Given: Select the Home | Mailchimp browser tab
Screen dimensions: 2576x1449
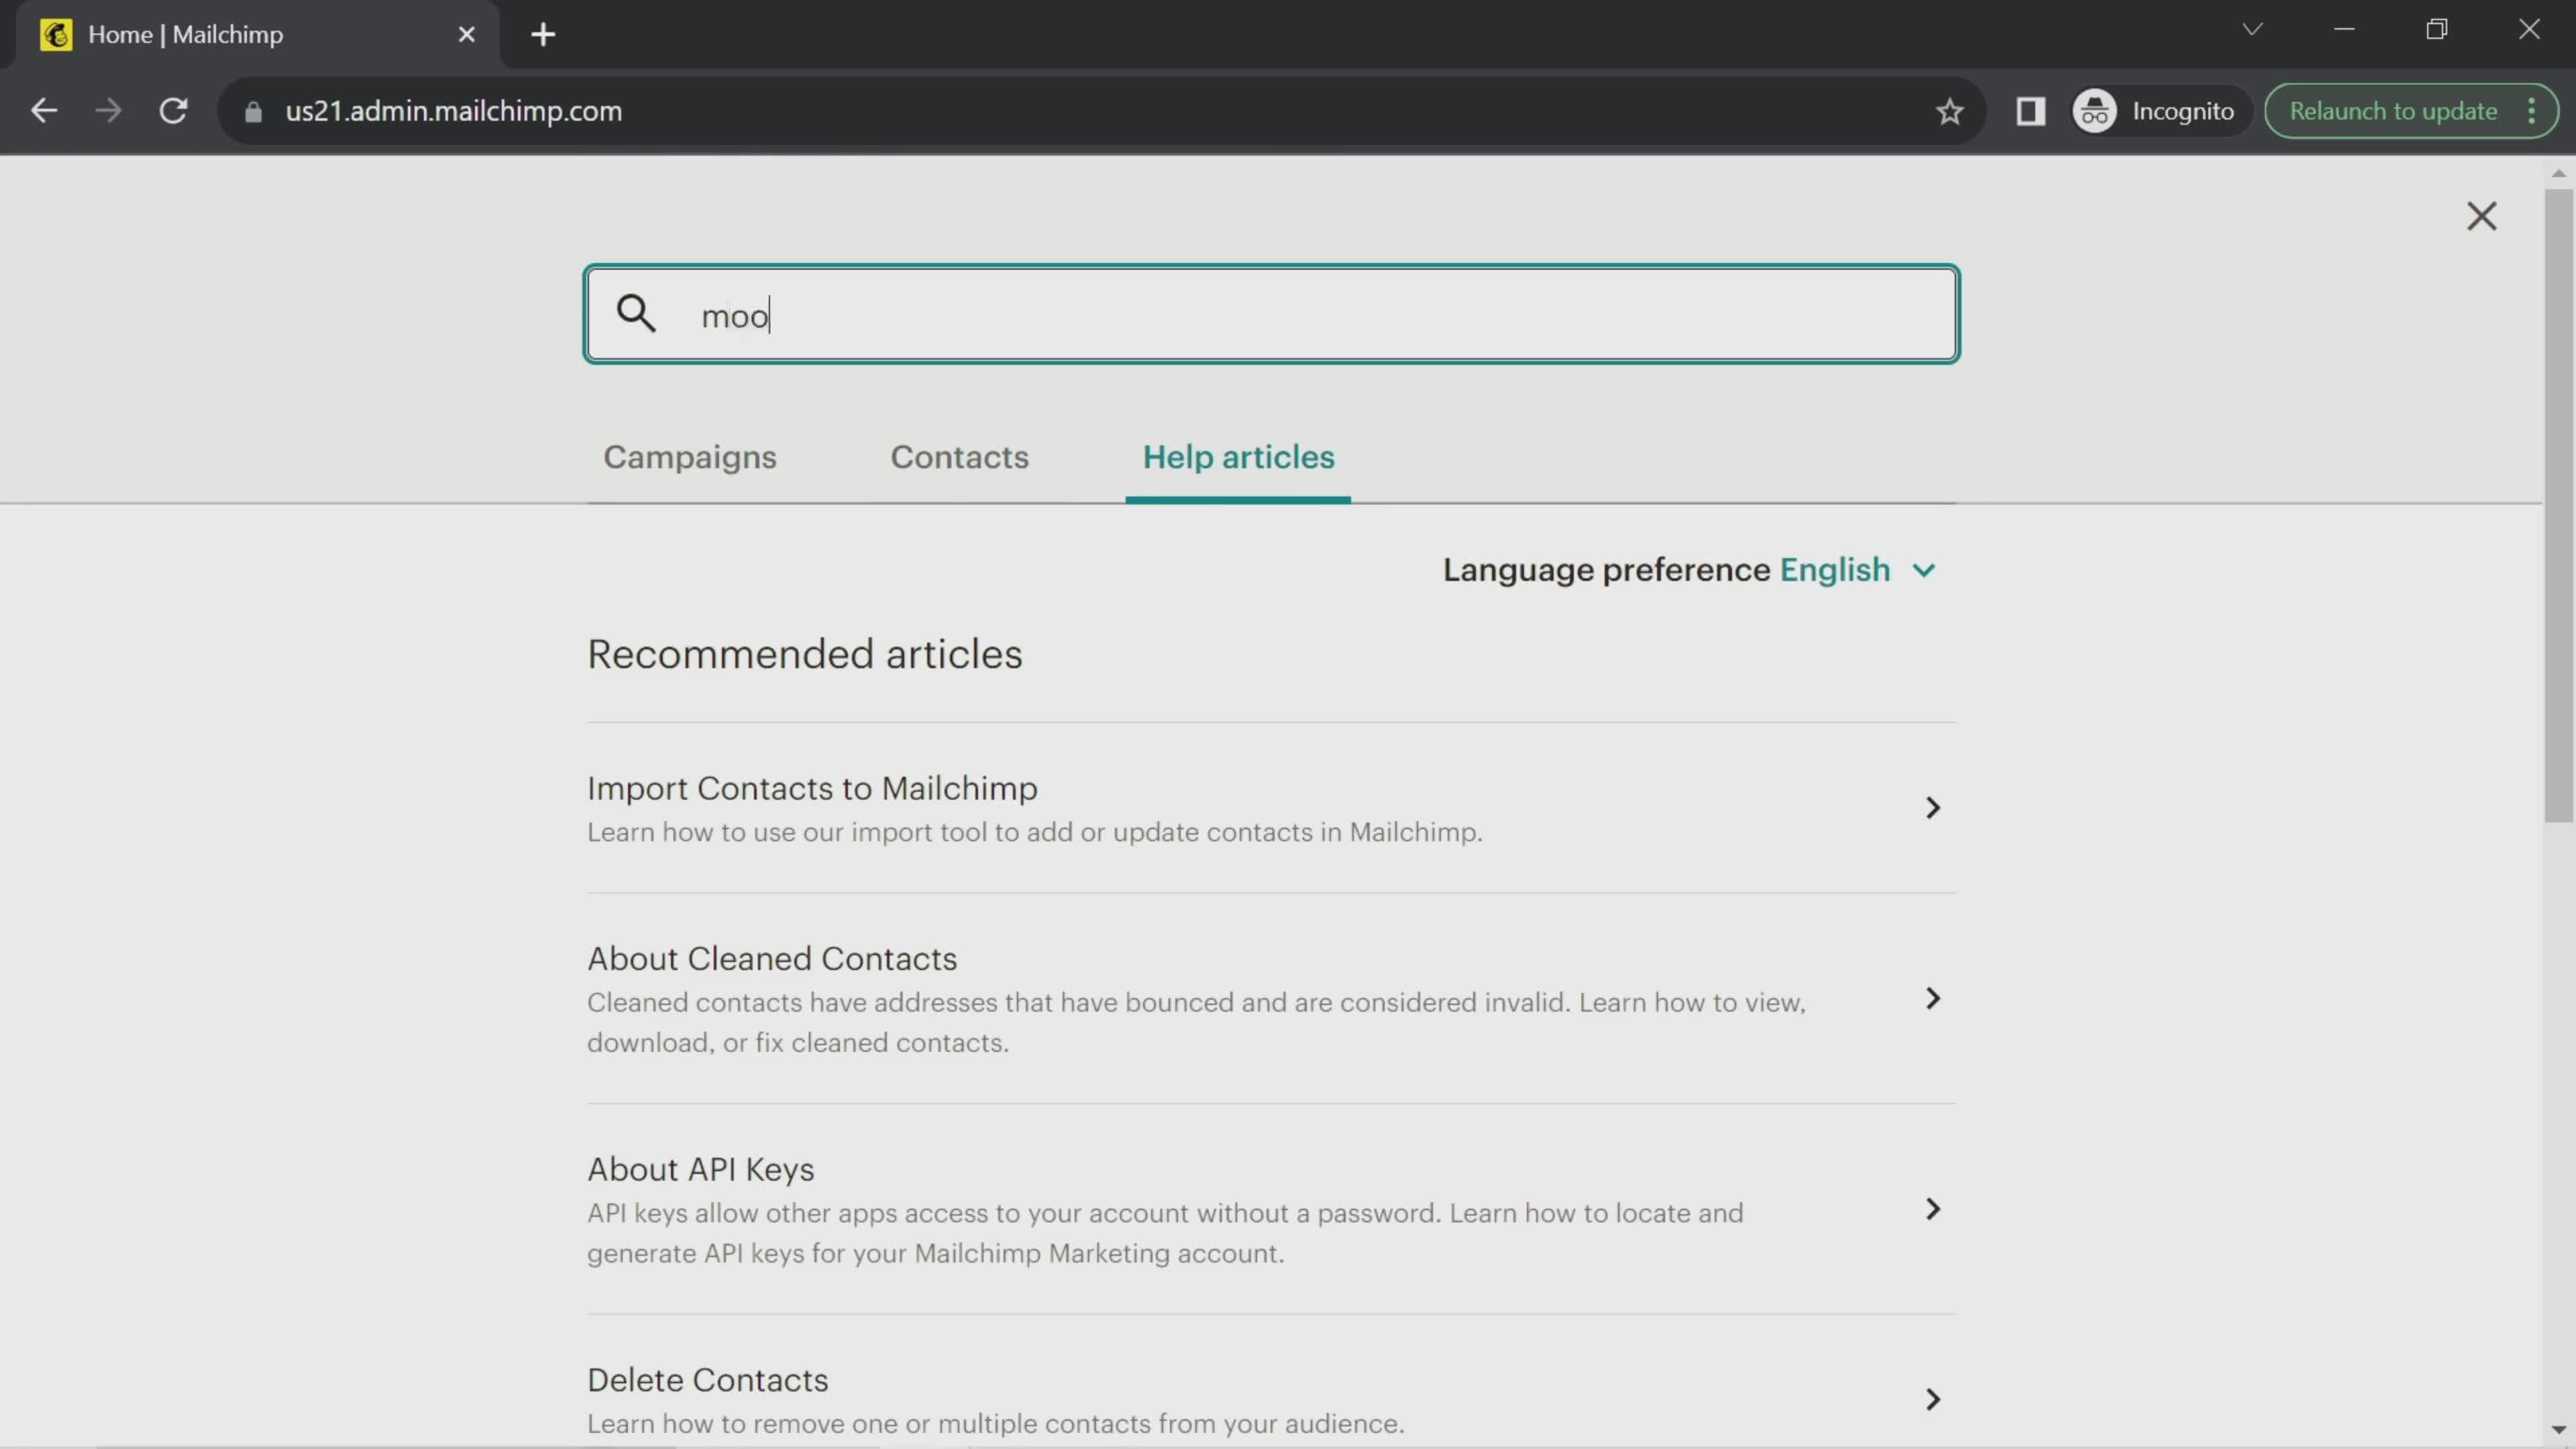Looking at the screenshot, I should coord(256,35).
